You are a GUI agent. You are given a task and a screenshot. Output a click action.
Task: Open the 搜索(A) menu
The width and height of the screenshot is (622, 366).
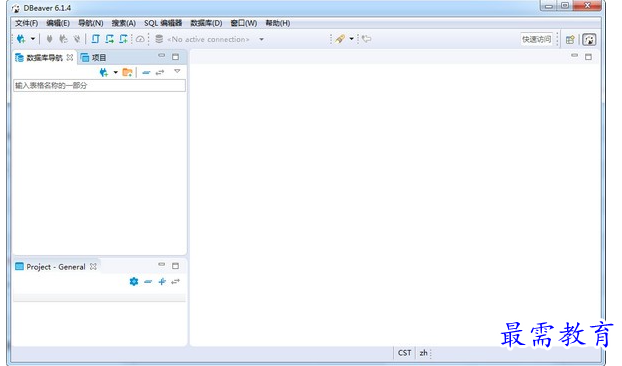(123, 23)
